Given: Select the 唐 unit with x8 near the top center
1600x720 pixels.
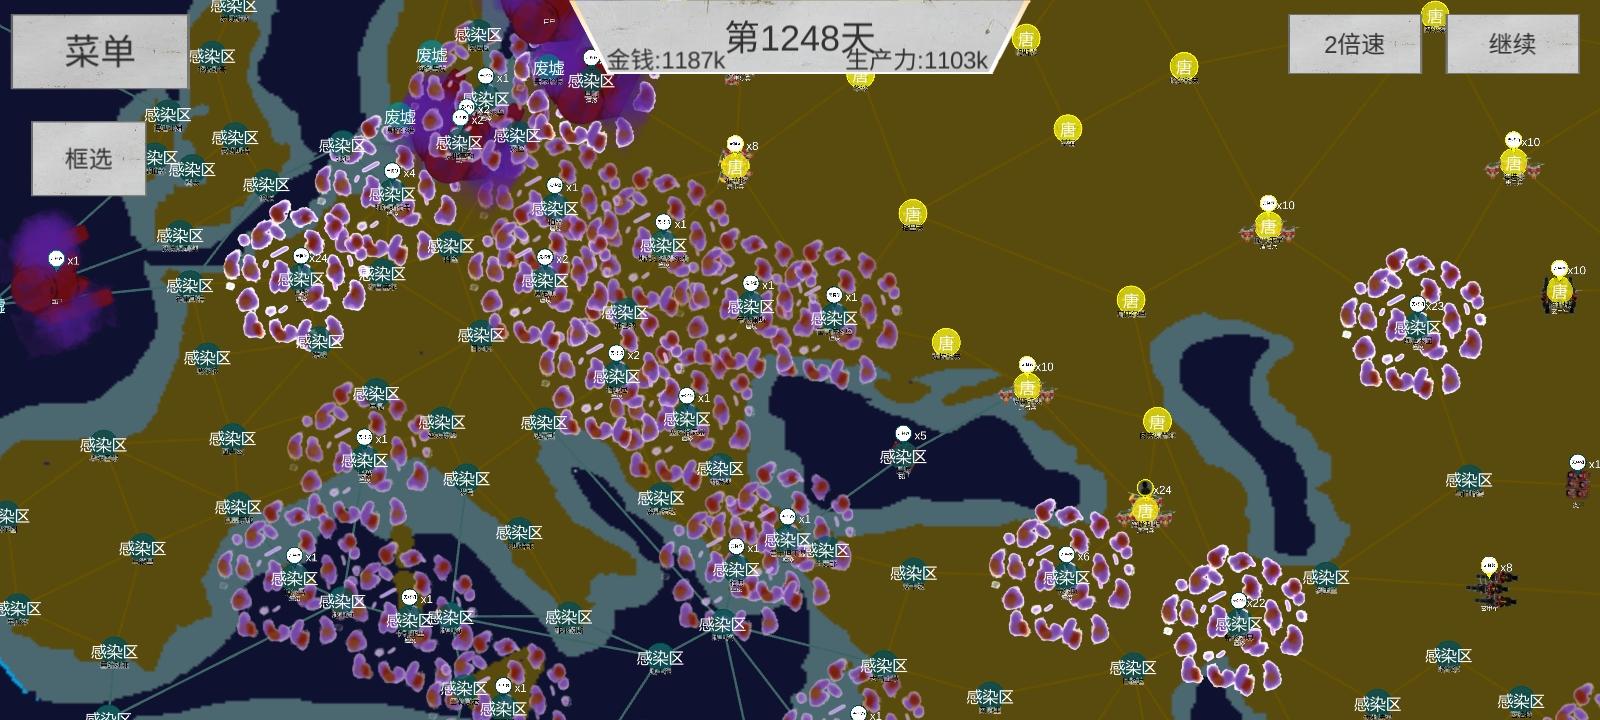Looking at the screenshot, I should pos(735,167).
